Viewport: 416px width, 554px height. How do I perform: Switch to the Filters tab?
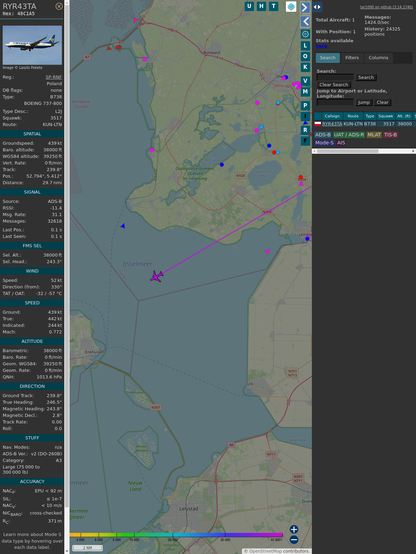(352, 58)
